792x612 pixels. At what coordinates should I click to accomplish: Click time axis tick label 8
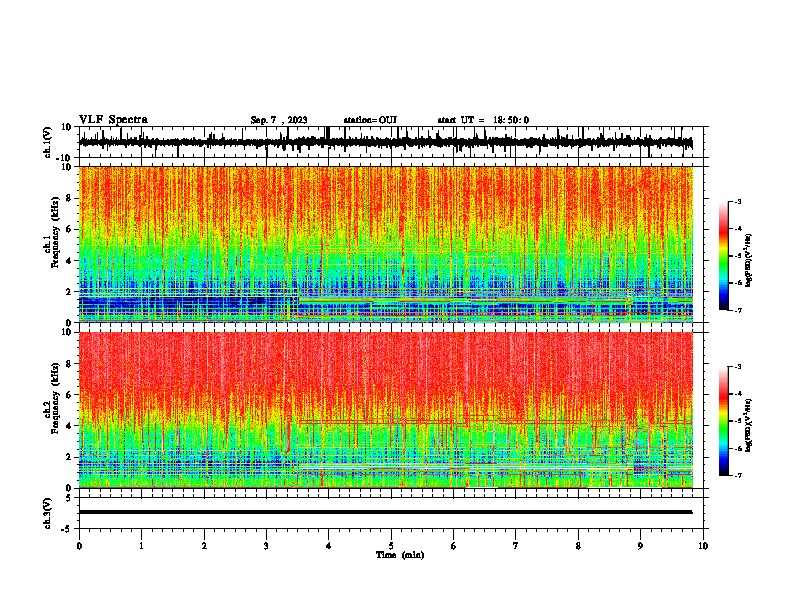578,546
